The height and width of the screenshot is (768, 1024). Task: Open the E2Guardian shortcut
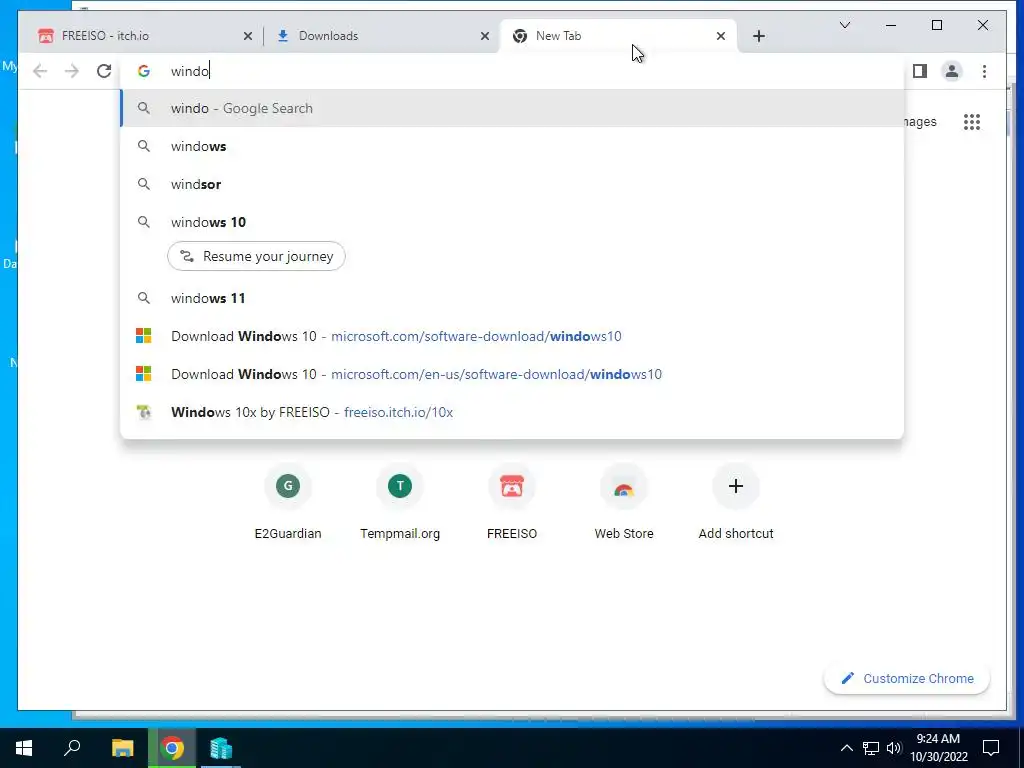tap(288, 503)
